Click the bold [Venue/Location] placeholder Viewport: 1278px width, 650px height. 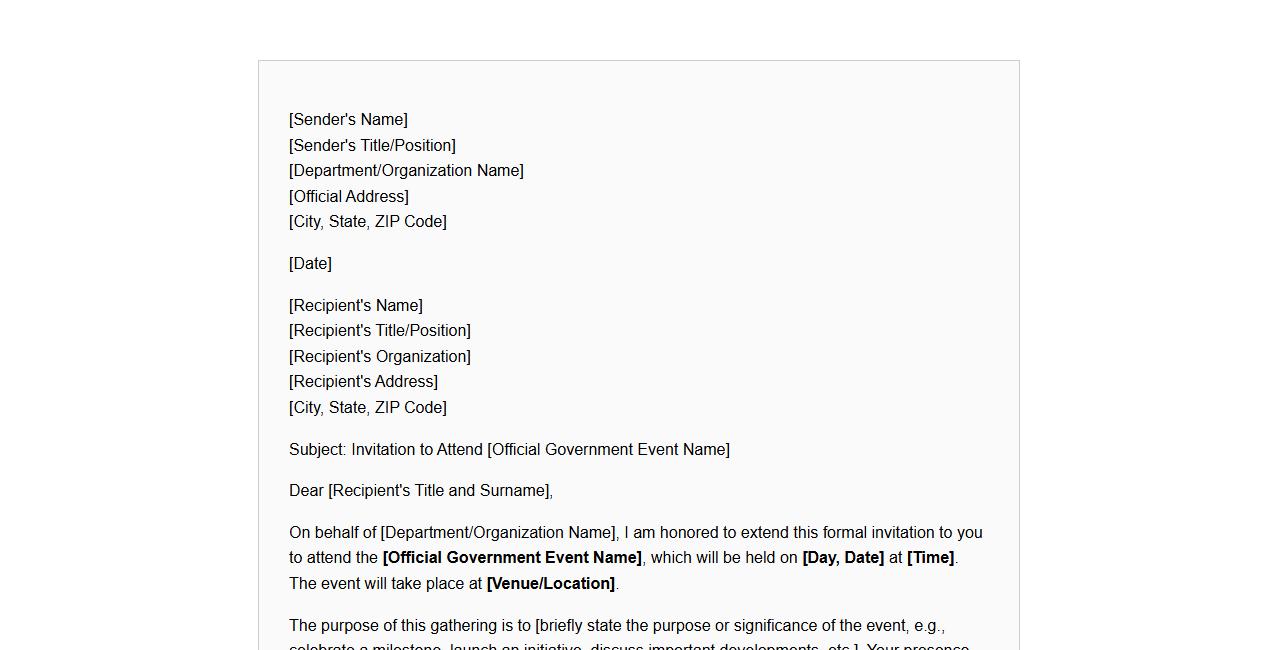point(551,584)
